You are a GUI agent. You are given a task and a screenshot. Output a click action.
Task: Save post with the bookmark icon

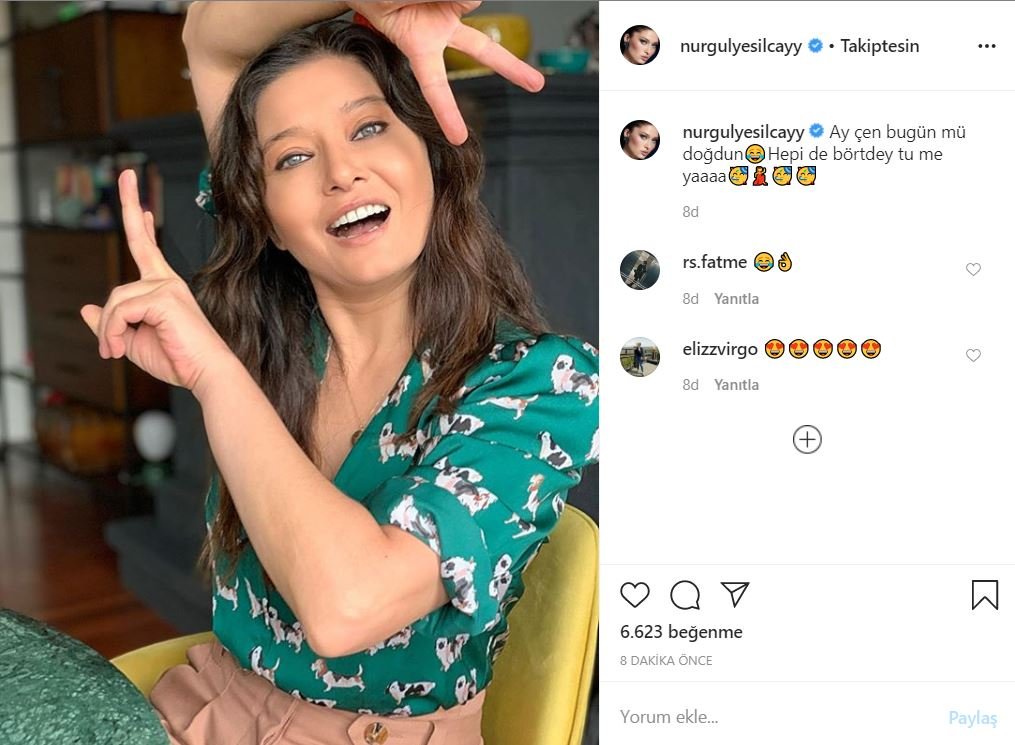984,595
